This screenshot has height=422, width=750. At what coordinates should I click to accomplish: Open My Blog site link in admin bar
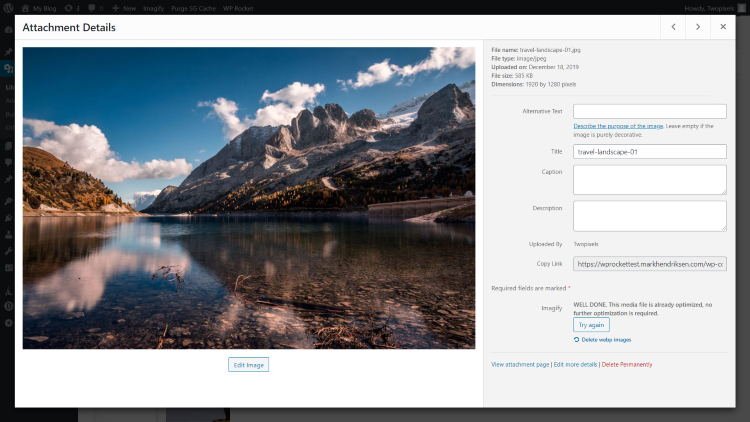pyautogui.click(x=39, y=8)
